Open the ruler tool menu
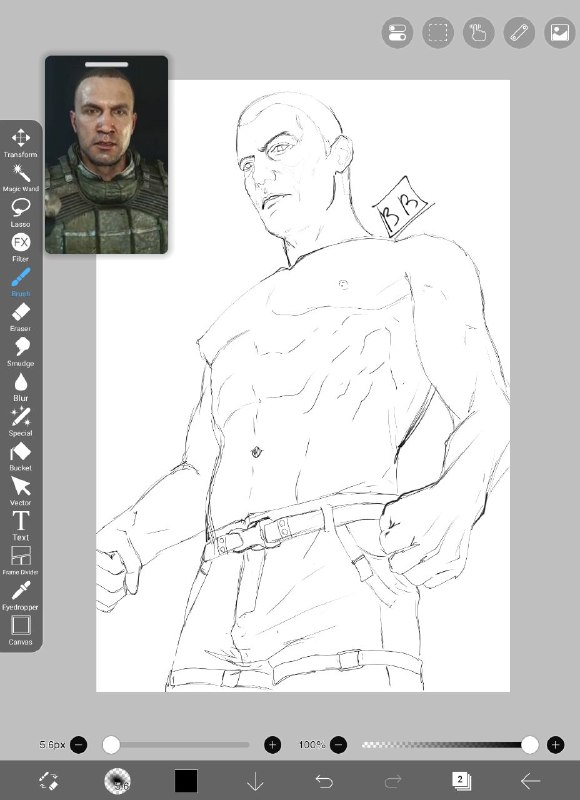The width and height of the screenshot is (580, 800). coord(519,33)
